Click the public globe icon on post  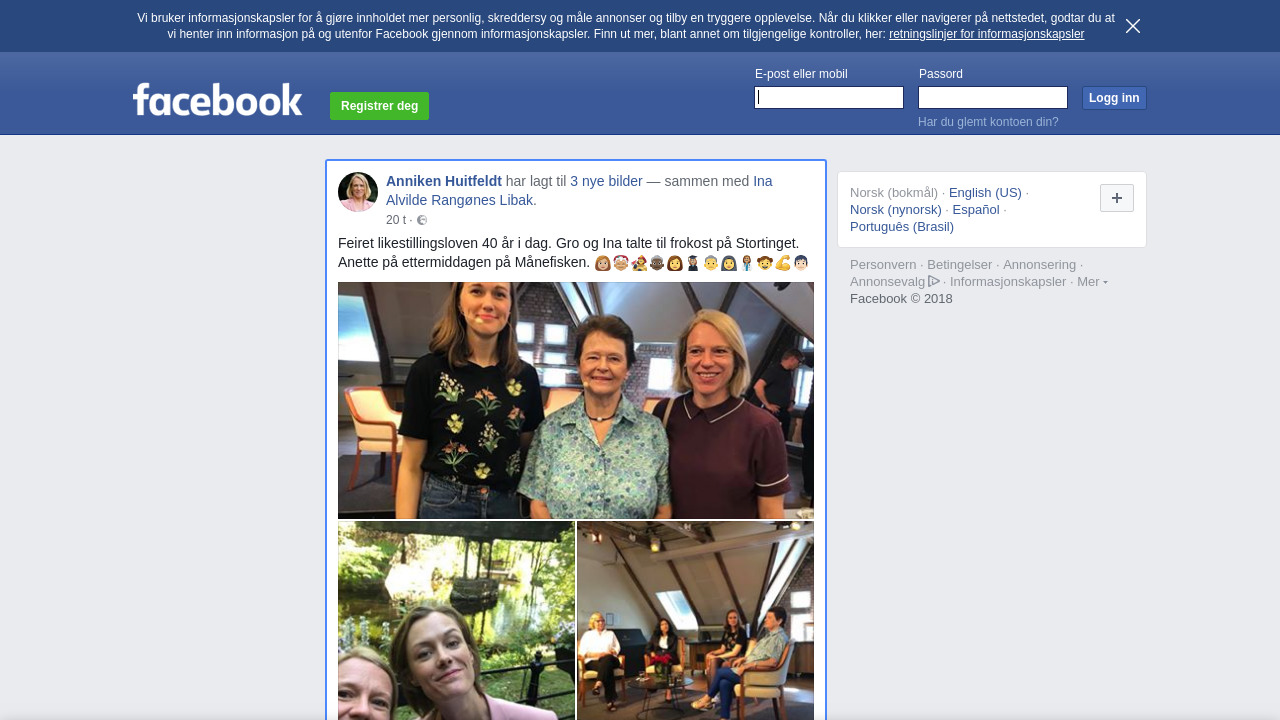point(422,220)
